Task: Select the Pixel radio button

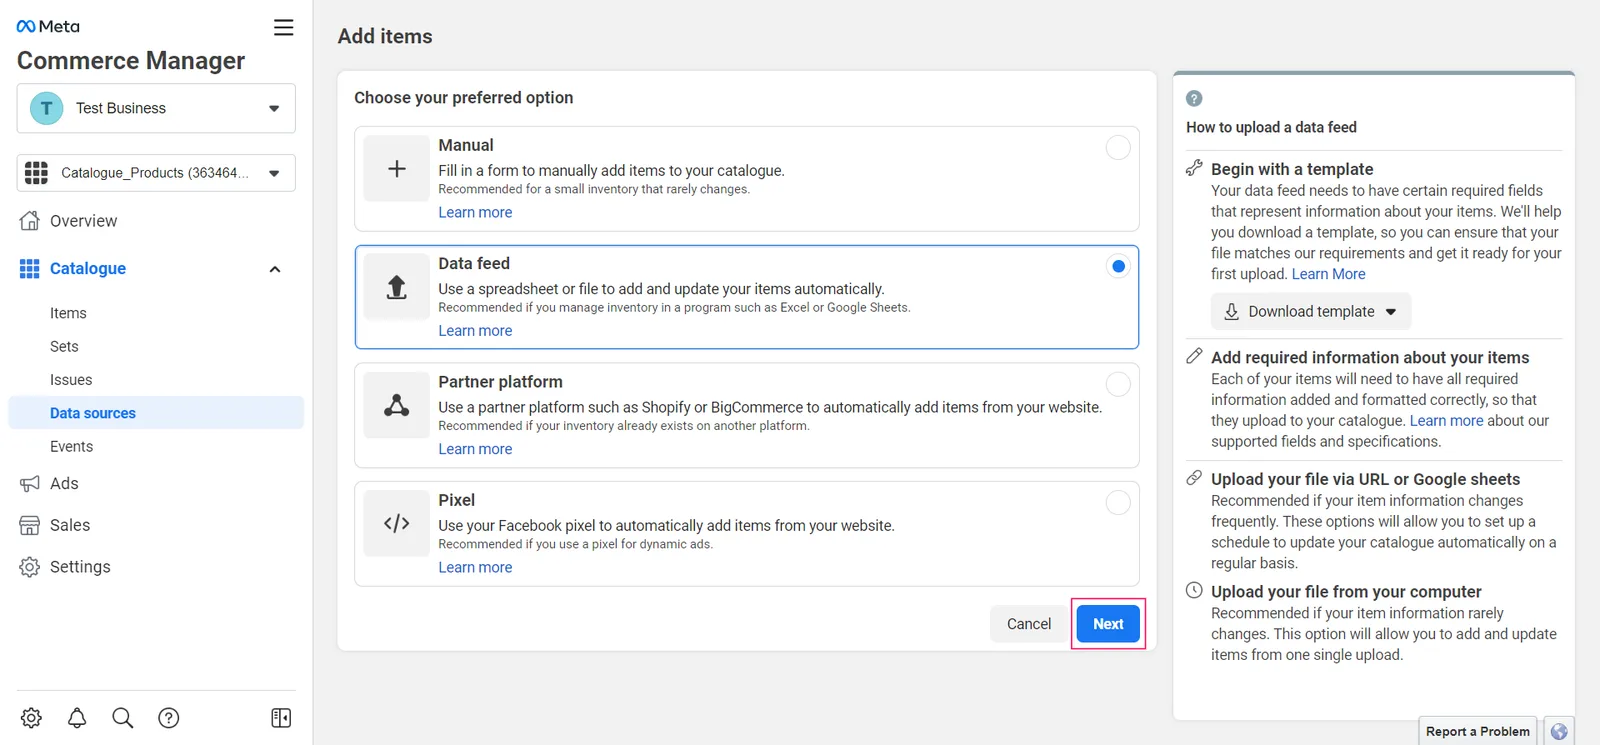Action: (x=1118, y=502)
